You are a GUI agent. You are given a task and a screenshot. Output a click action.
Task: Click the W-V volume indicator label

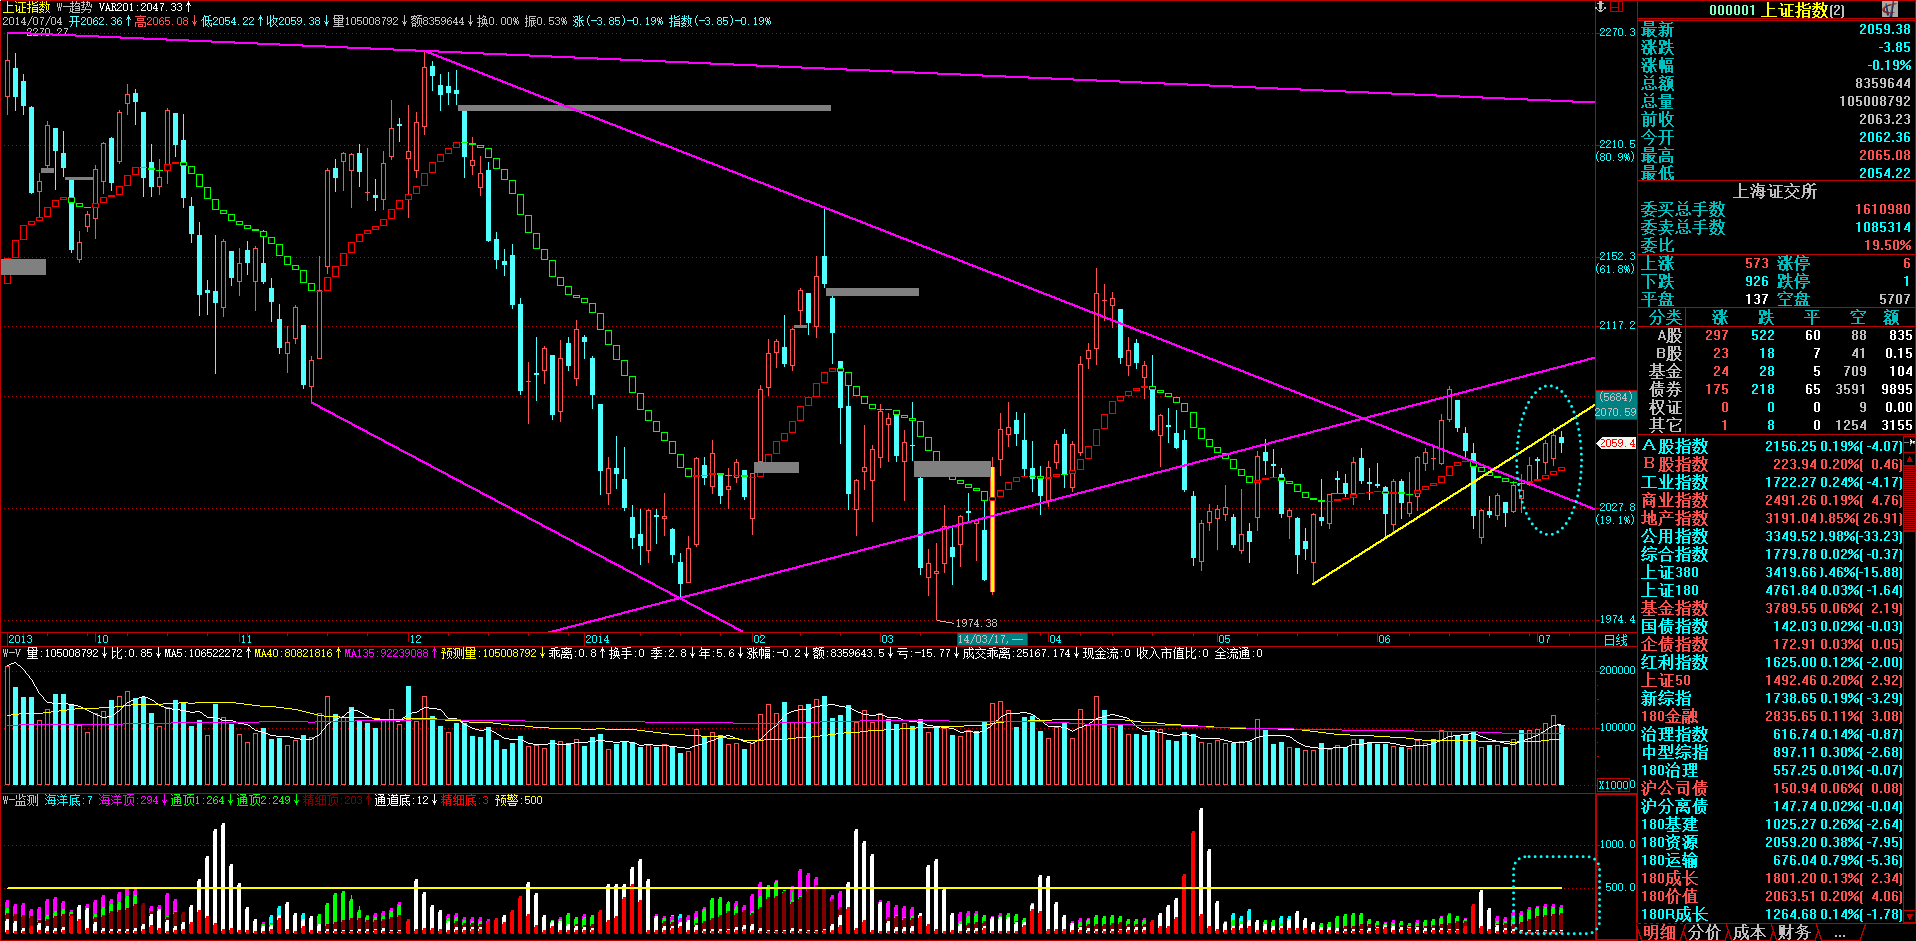click(12, 654)
